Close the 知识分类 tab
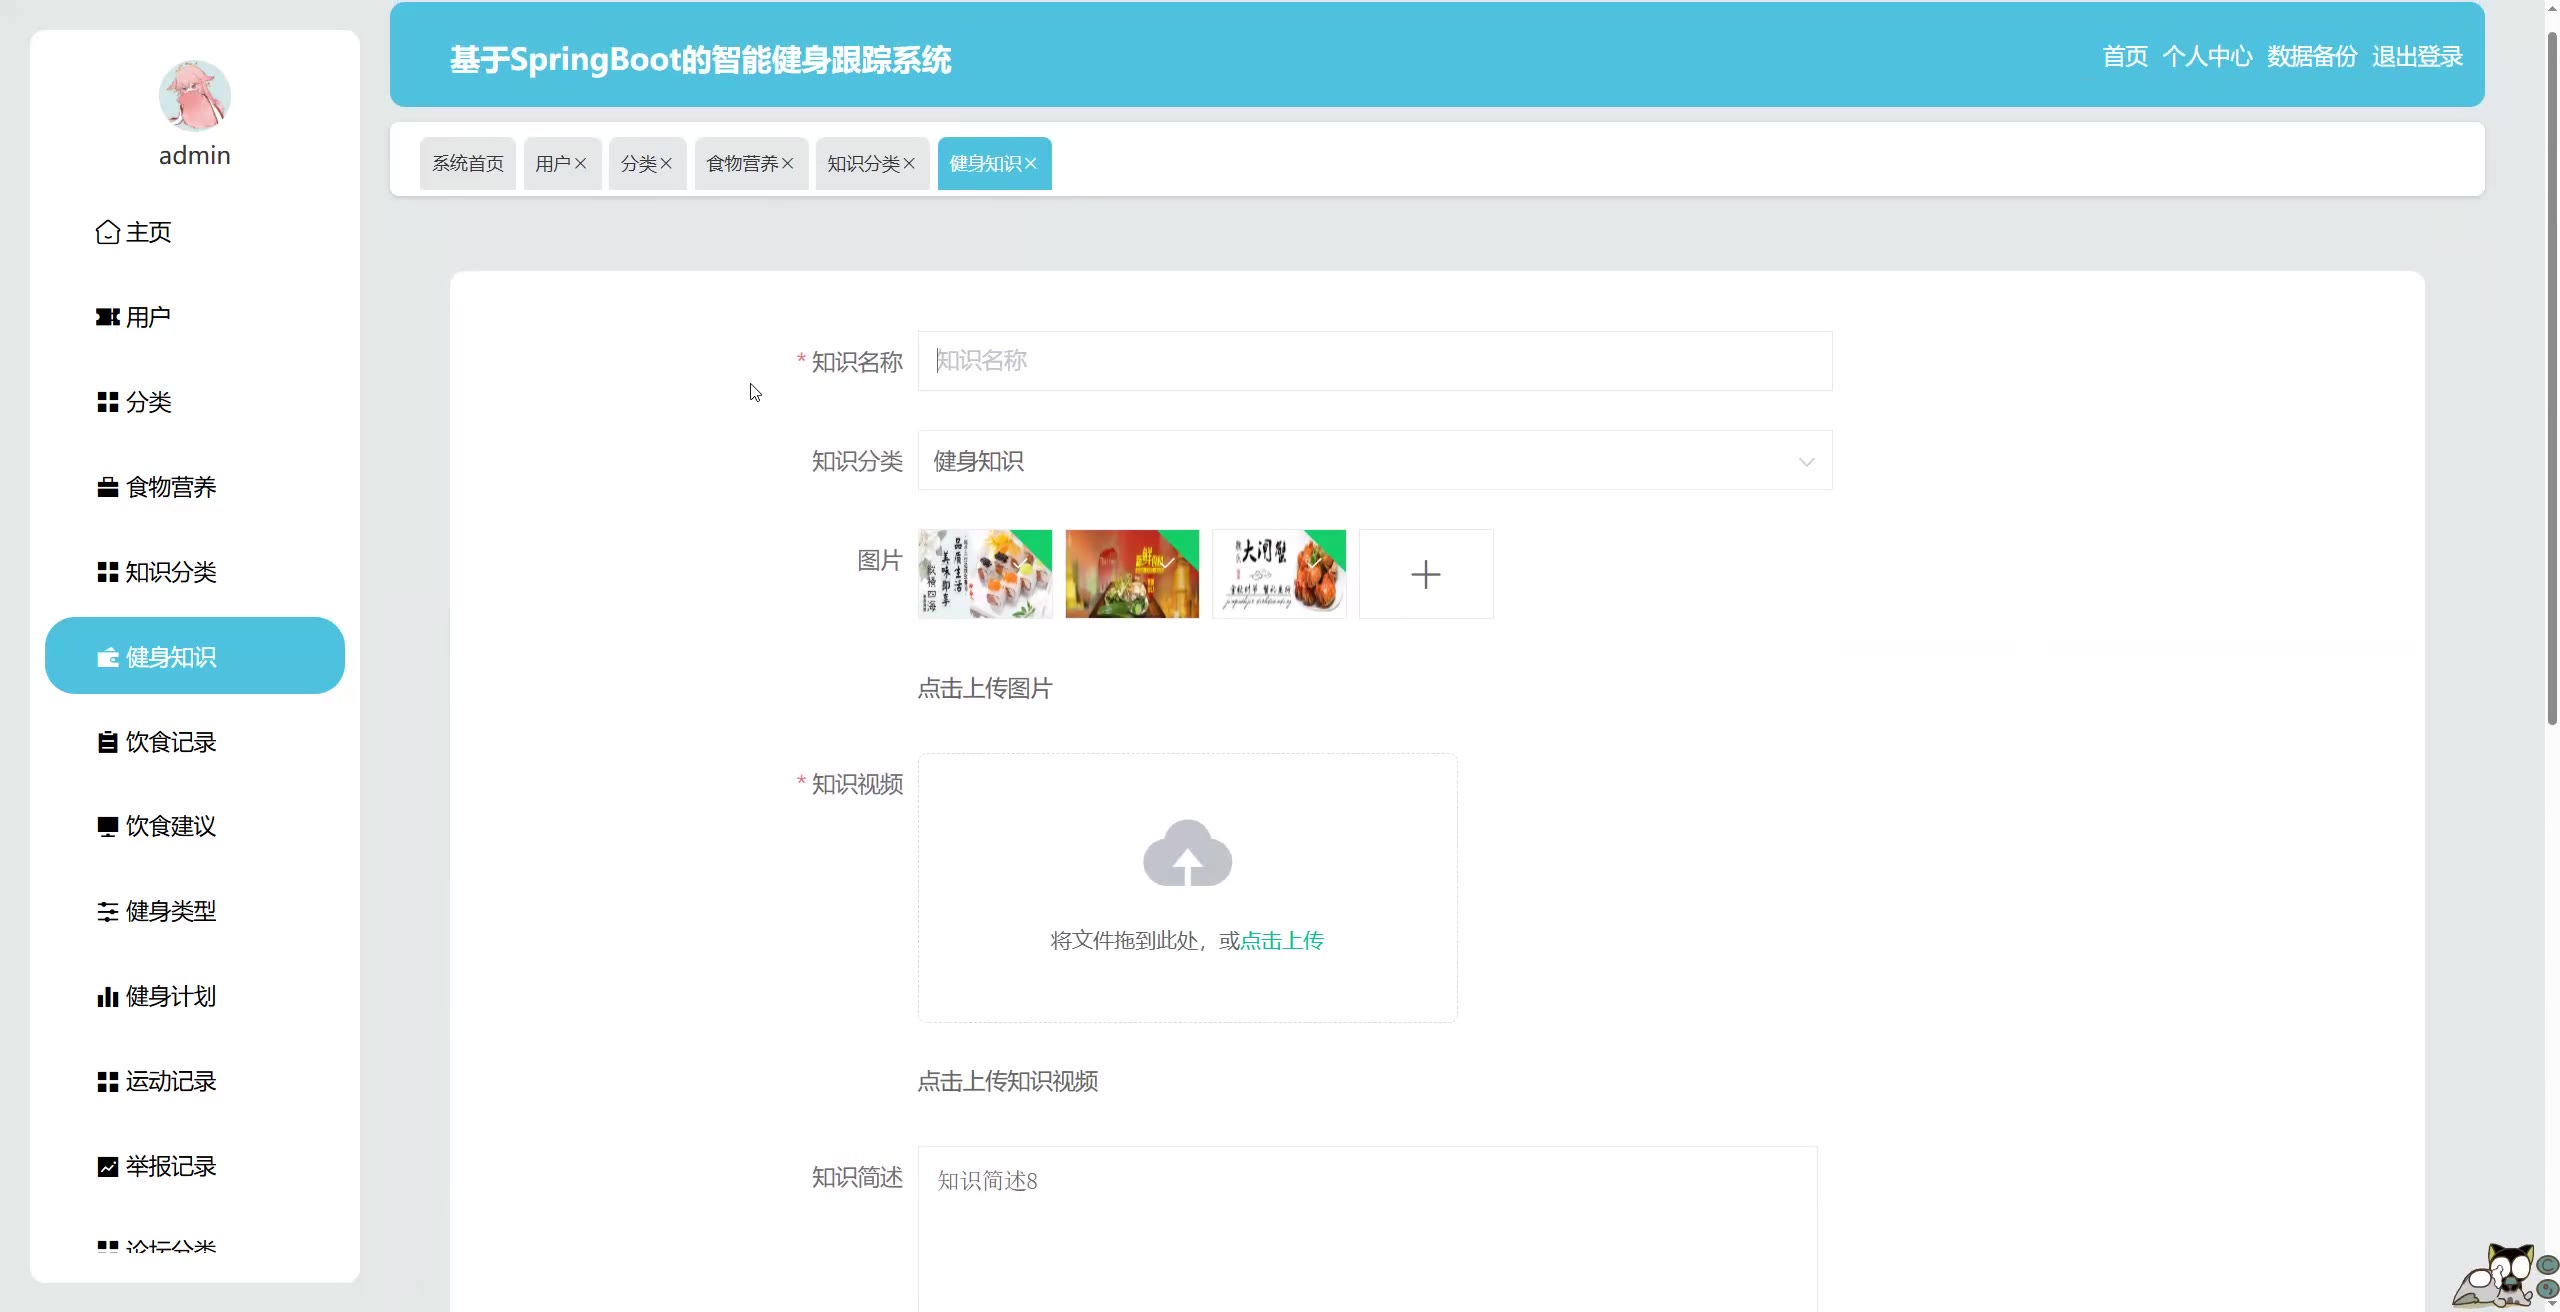This screenshot has width=2560, height=1312. coord(909,164)
